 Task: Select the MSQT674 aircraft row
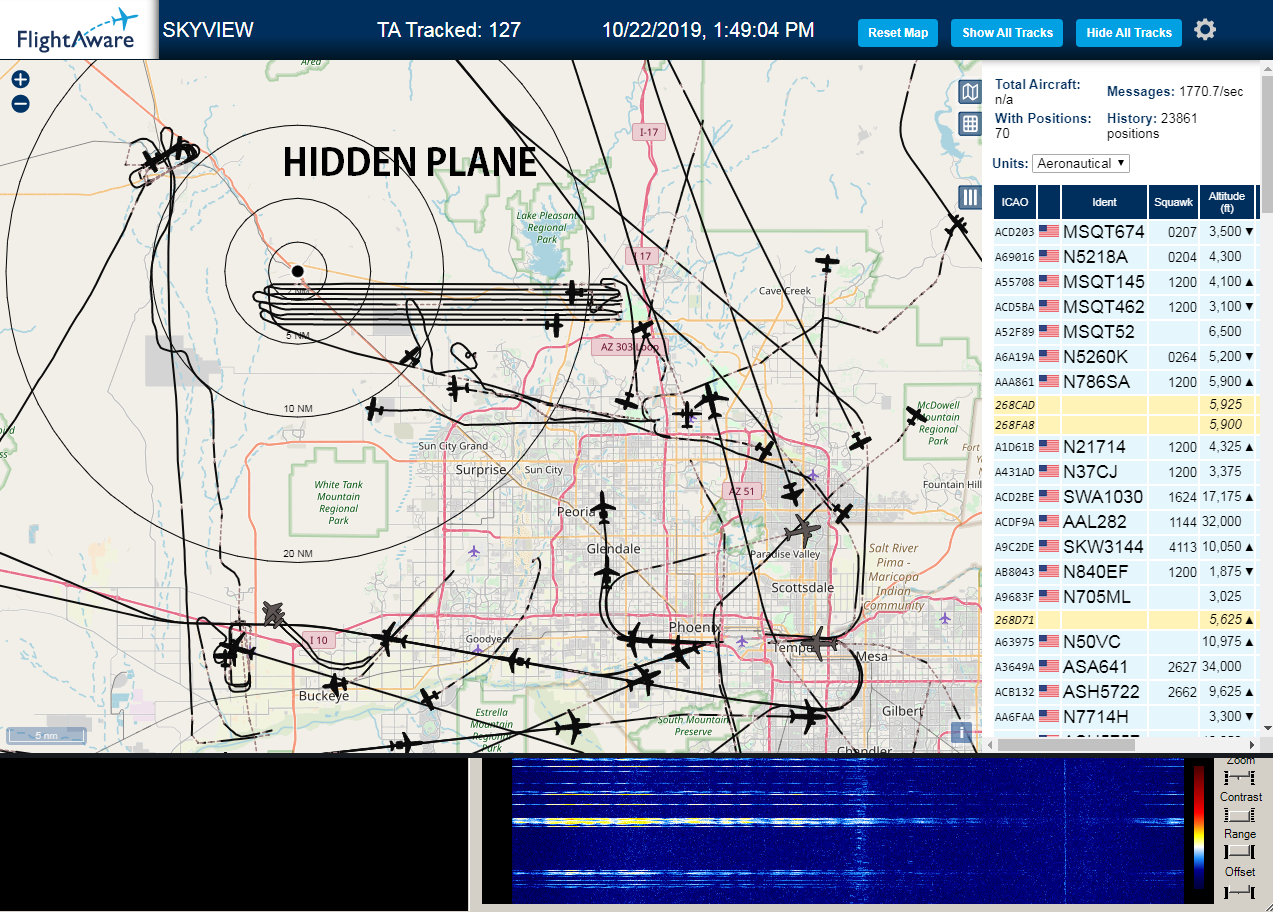click(x=1125, y=231)
